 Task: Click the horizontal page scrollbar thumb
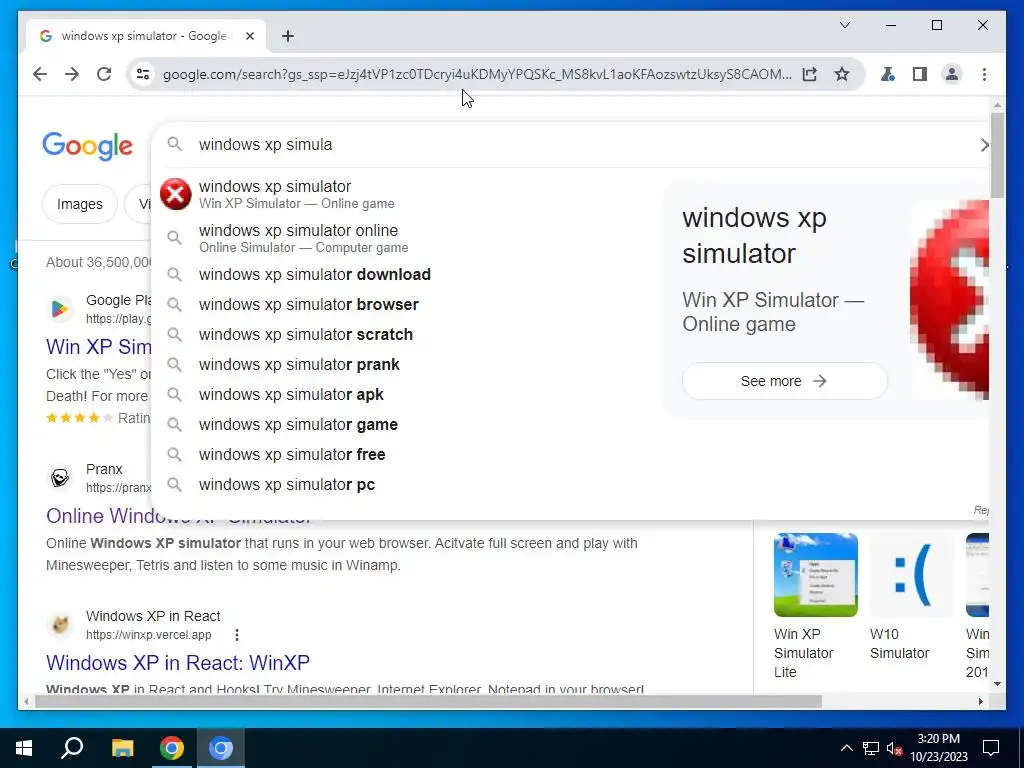pyautogui.click(x=428, y=702)
